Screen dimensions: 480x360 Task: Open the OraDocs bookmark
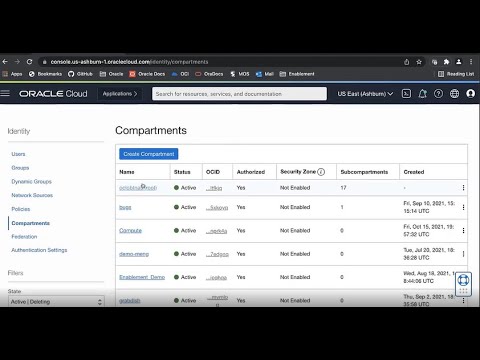click(209, 74)
